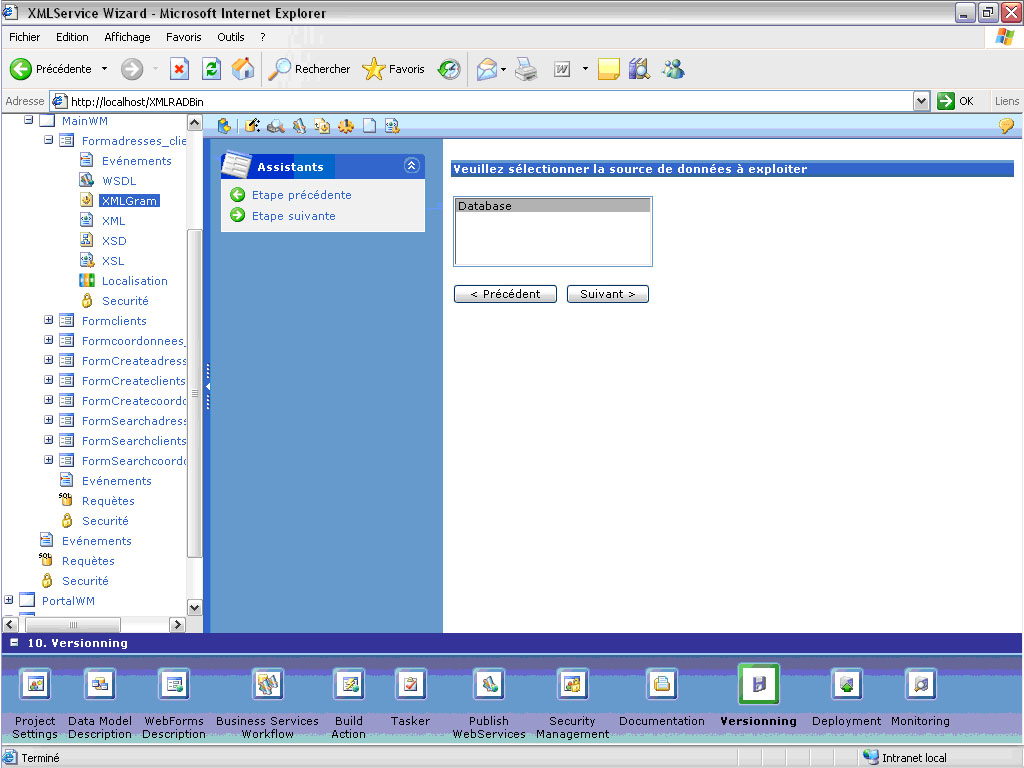The height and width of the screenshot is (768, 1024).
Task: Select the XSD item in the tree
Action: click(x=114, y=241)
